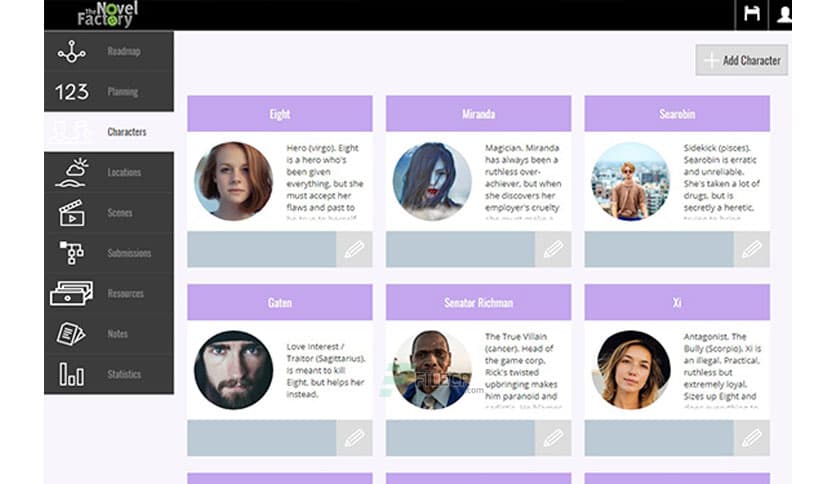This screenshot has height=484, width=836.
Task: Open the Searobin card header
Action: tap(677, 114)
